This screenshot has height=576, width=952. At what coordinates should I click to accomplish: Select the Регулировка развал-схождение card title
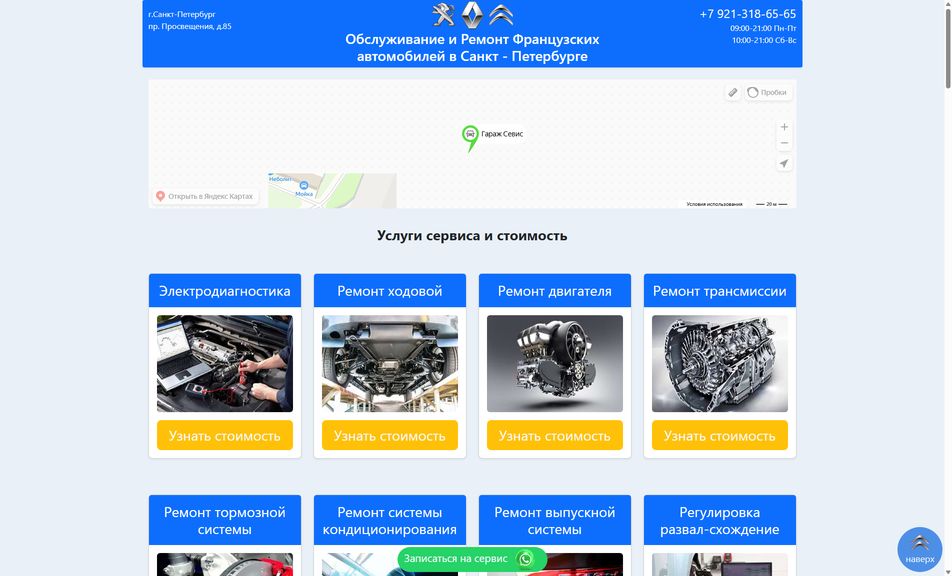click(x=719, y=520)
